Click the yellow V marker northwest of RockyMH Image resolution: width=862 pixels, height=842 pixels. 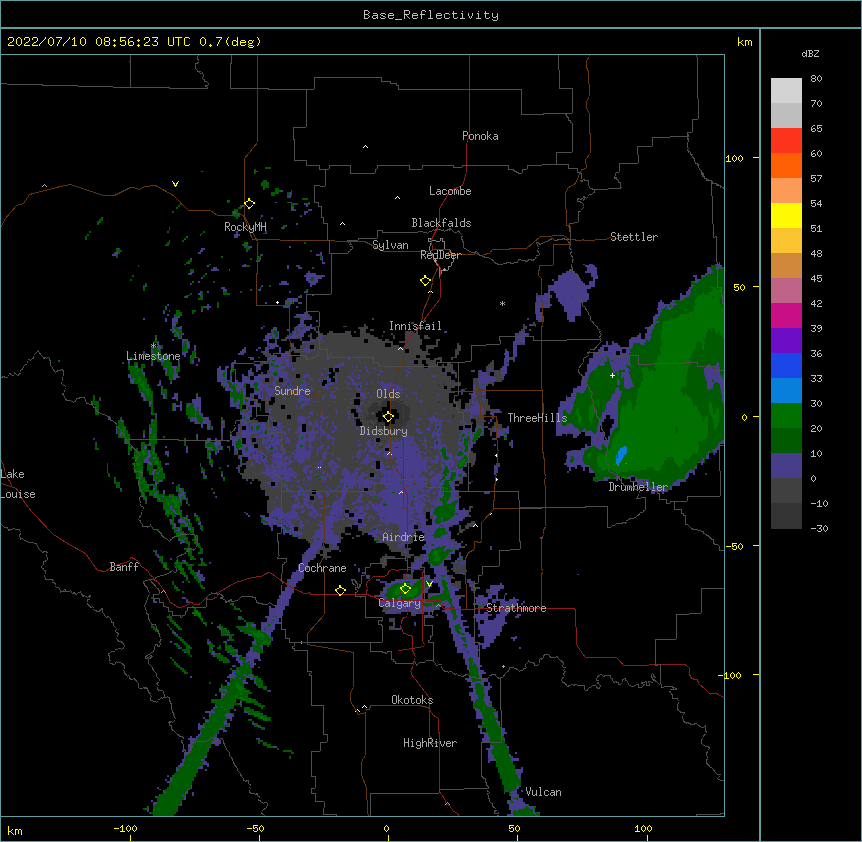[175, 184]
